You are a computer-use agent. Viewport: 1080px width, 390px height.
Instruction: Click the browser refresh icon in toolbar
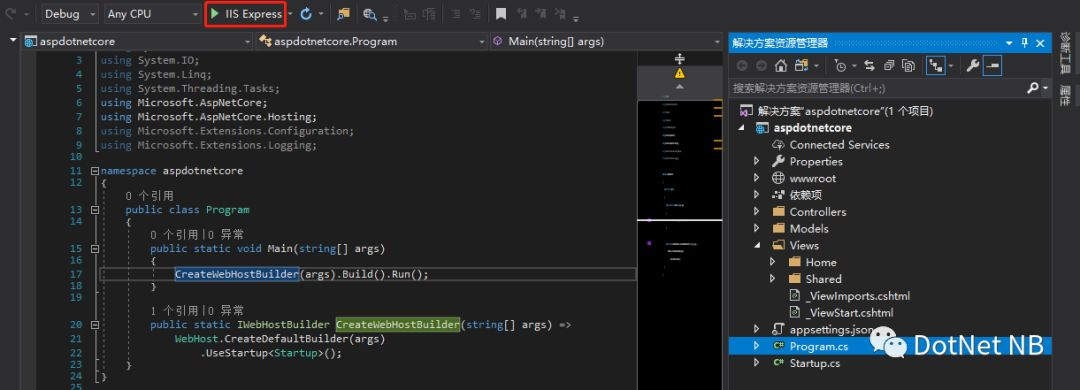306,14
